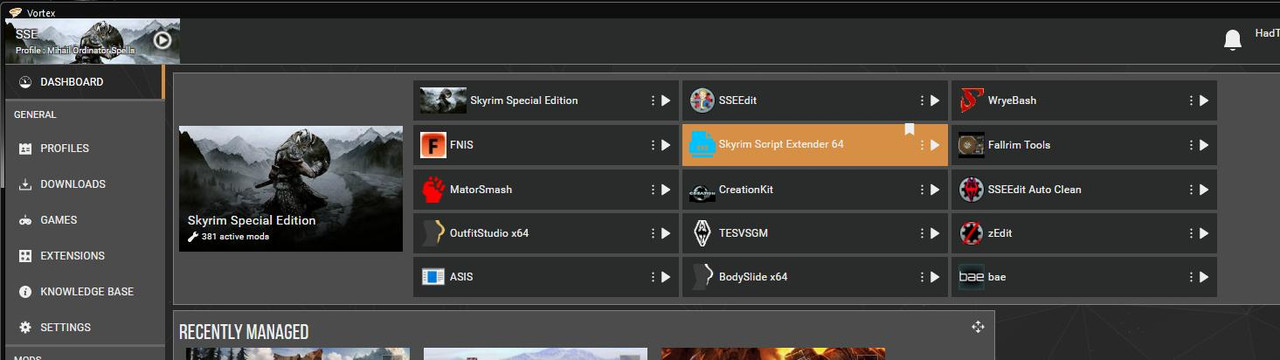Click the SSE profile banner image
Image resolution: width=1280 pixels, height=360 pixels.
point(92,41)
